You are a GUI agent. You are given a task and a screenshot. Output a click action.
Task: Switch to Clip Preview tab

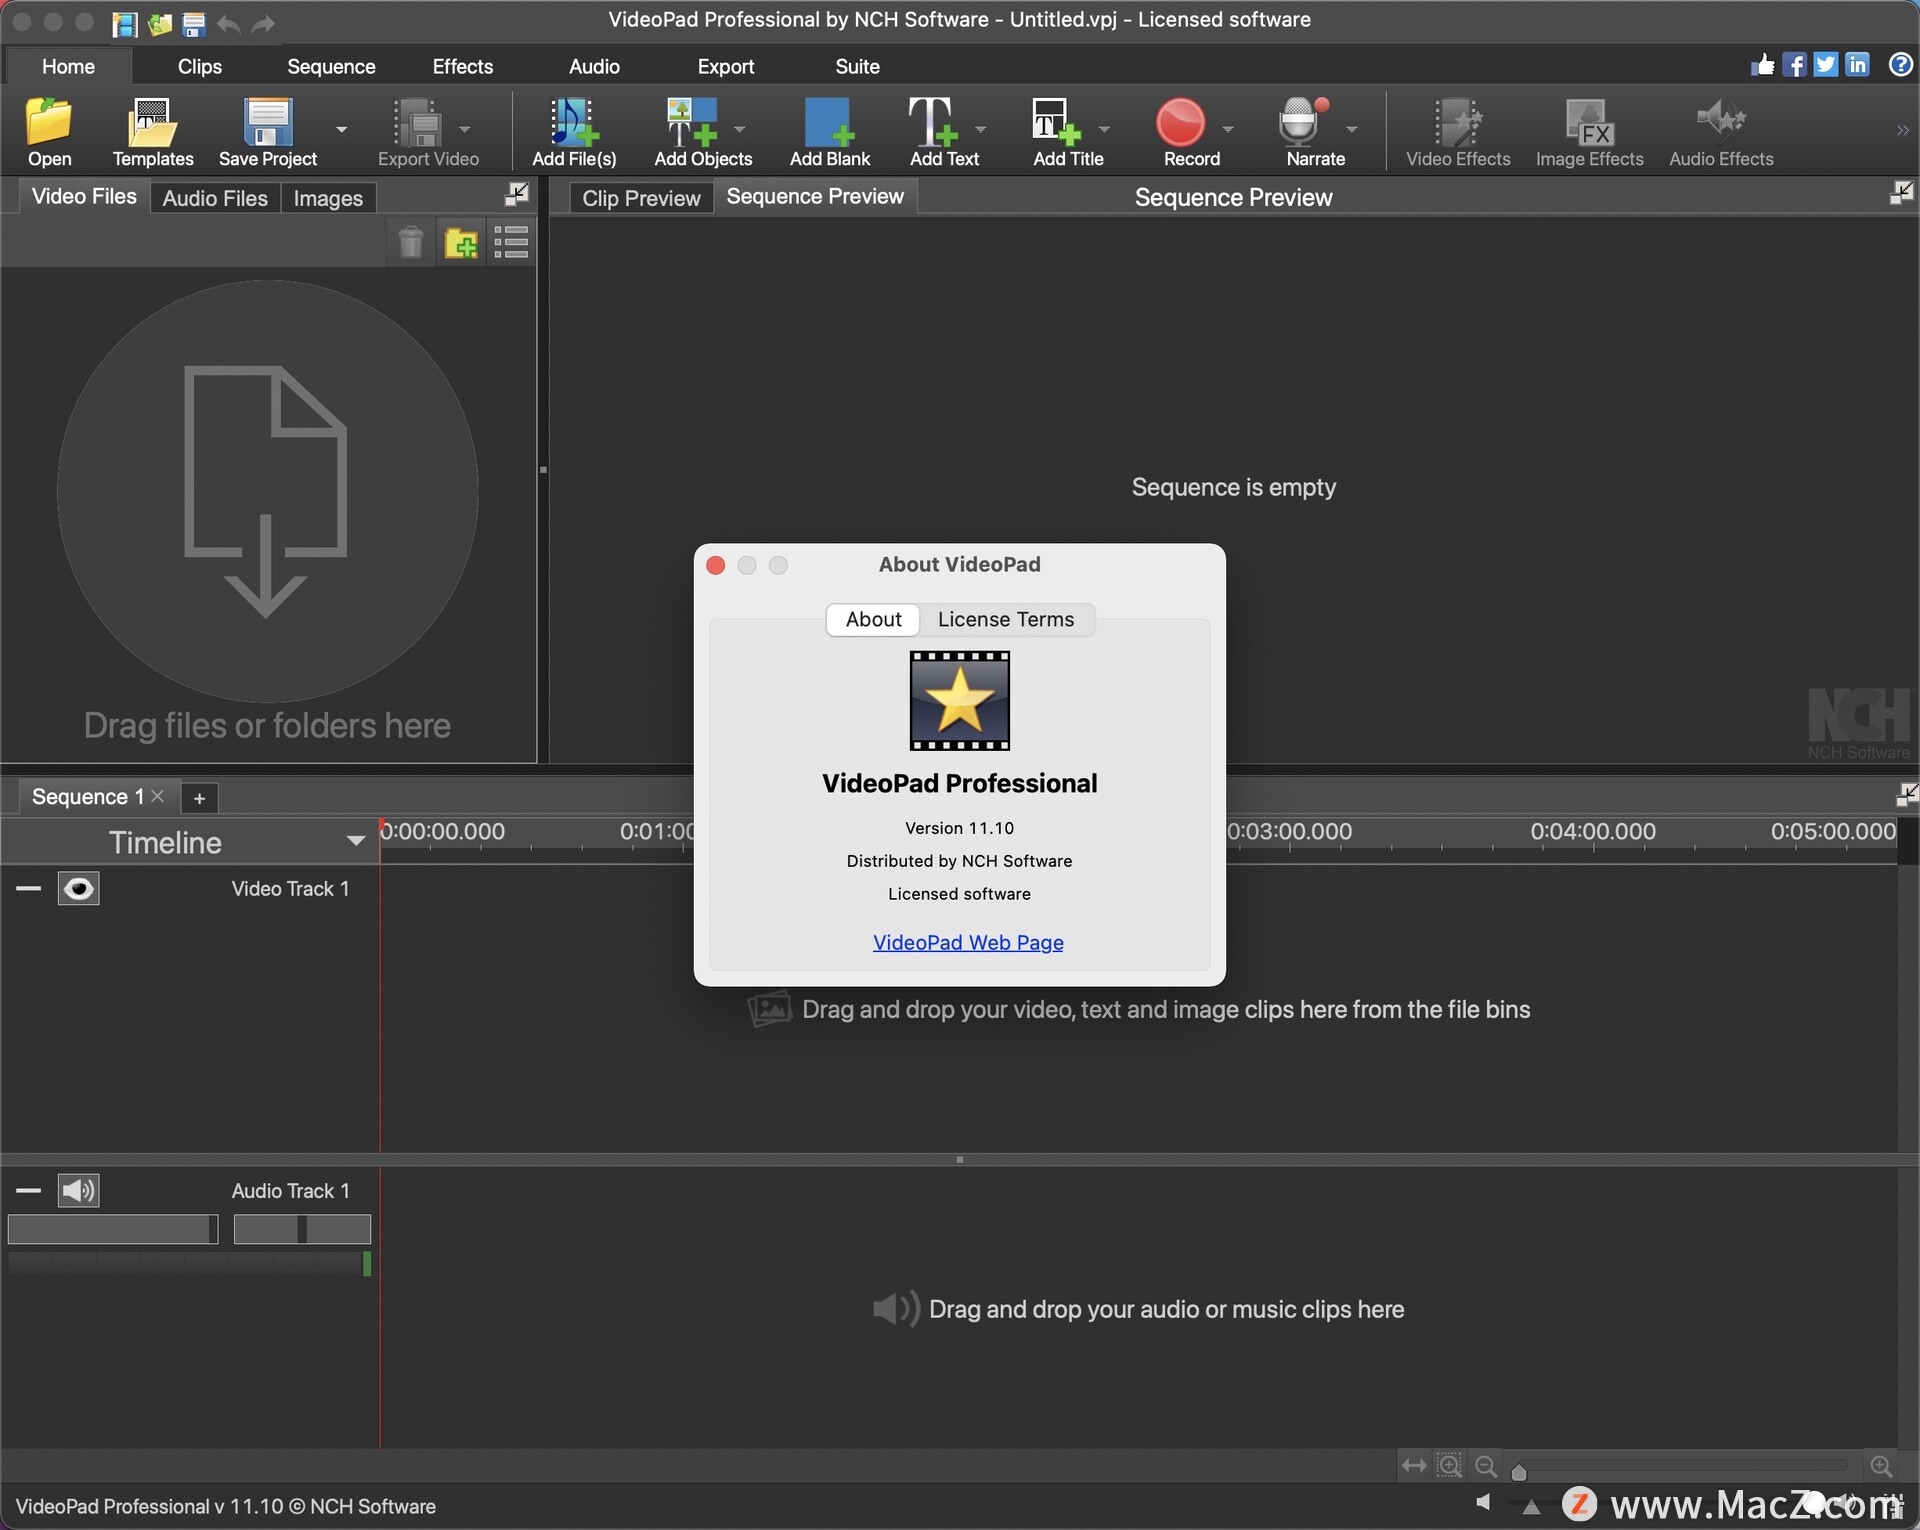click(641, 198)
